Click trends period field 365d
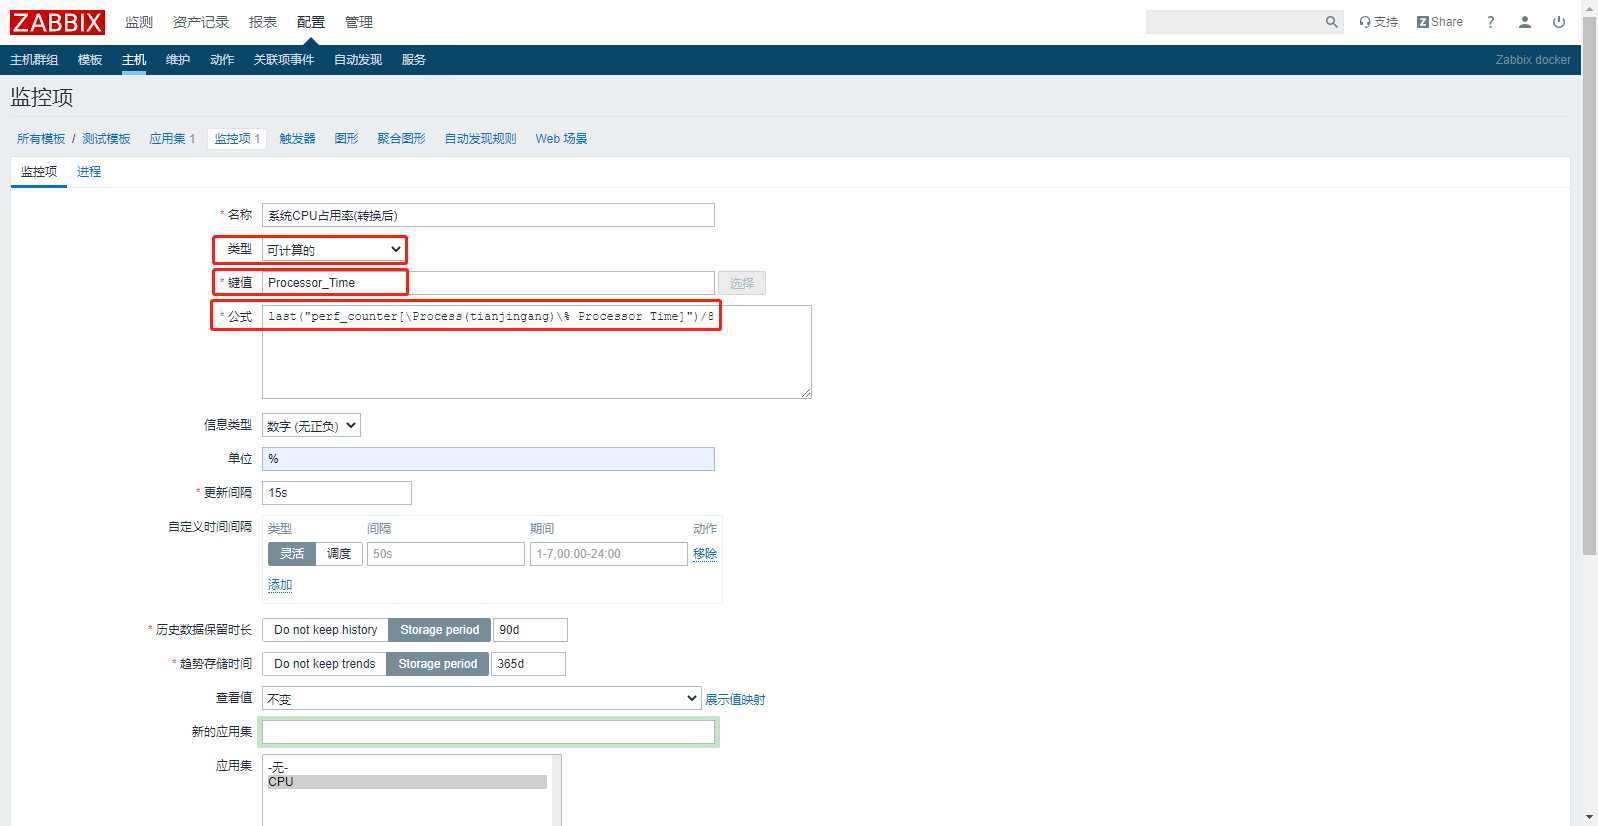Image resolution: width=1598 pixels, height=826 pixels. pos(528,664)
